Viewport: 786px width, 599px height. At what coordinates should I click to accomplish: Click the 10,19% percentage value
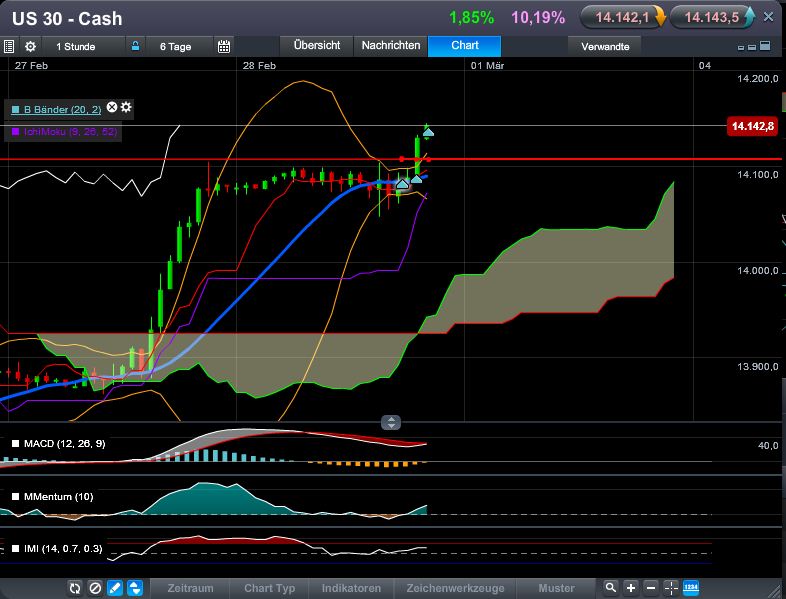538,18
